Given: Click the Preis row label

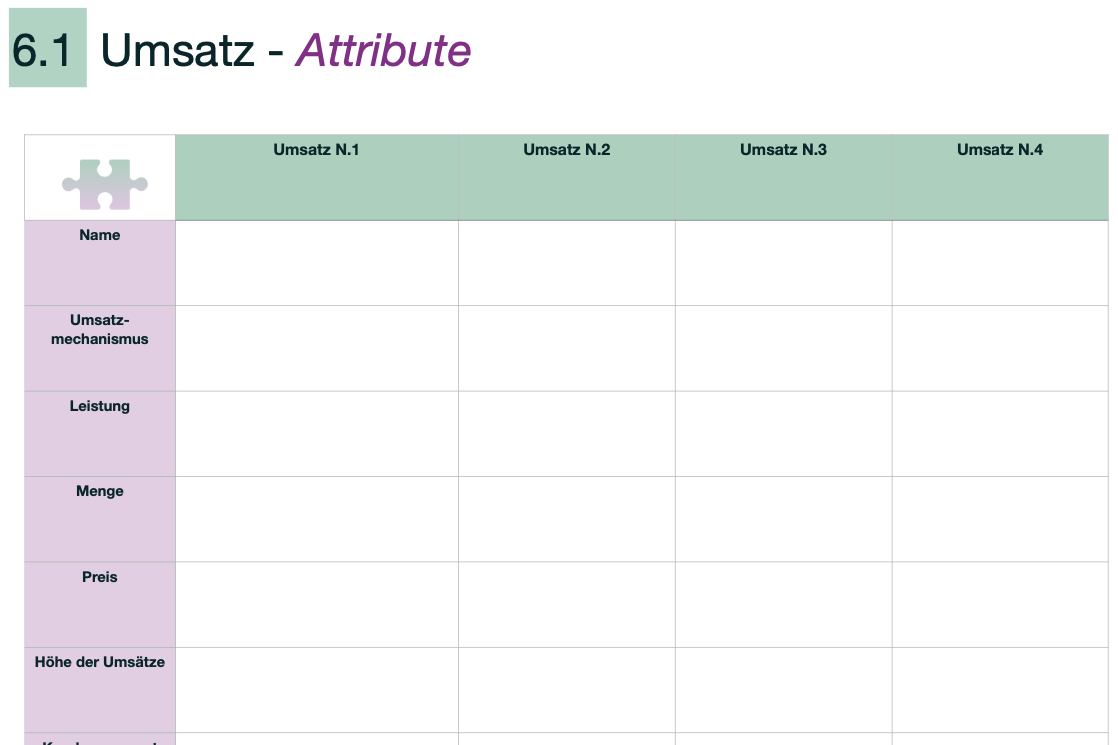Looking at the screenshot, I should [100, 577].
